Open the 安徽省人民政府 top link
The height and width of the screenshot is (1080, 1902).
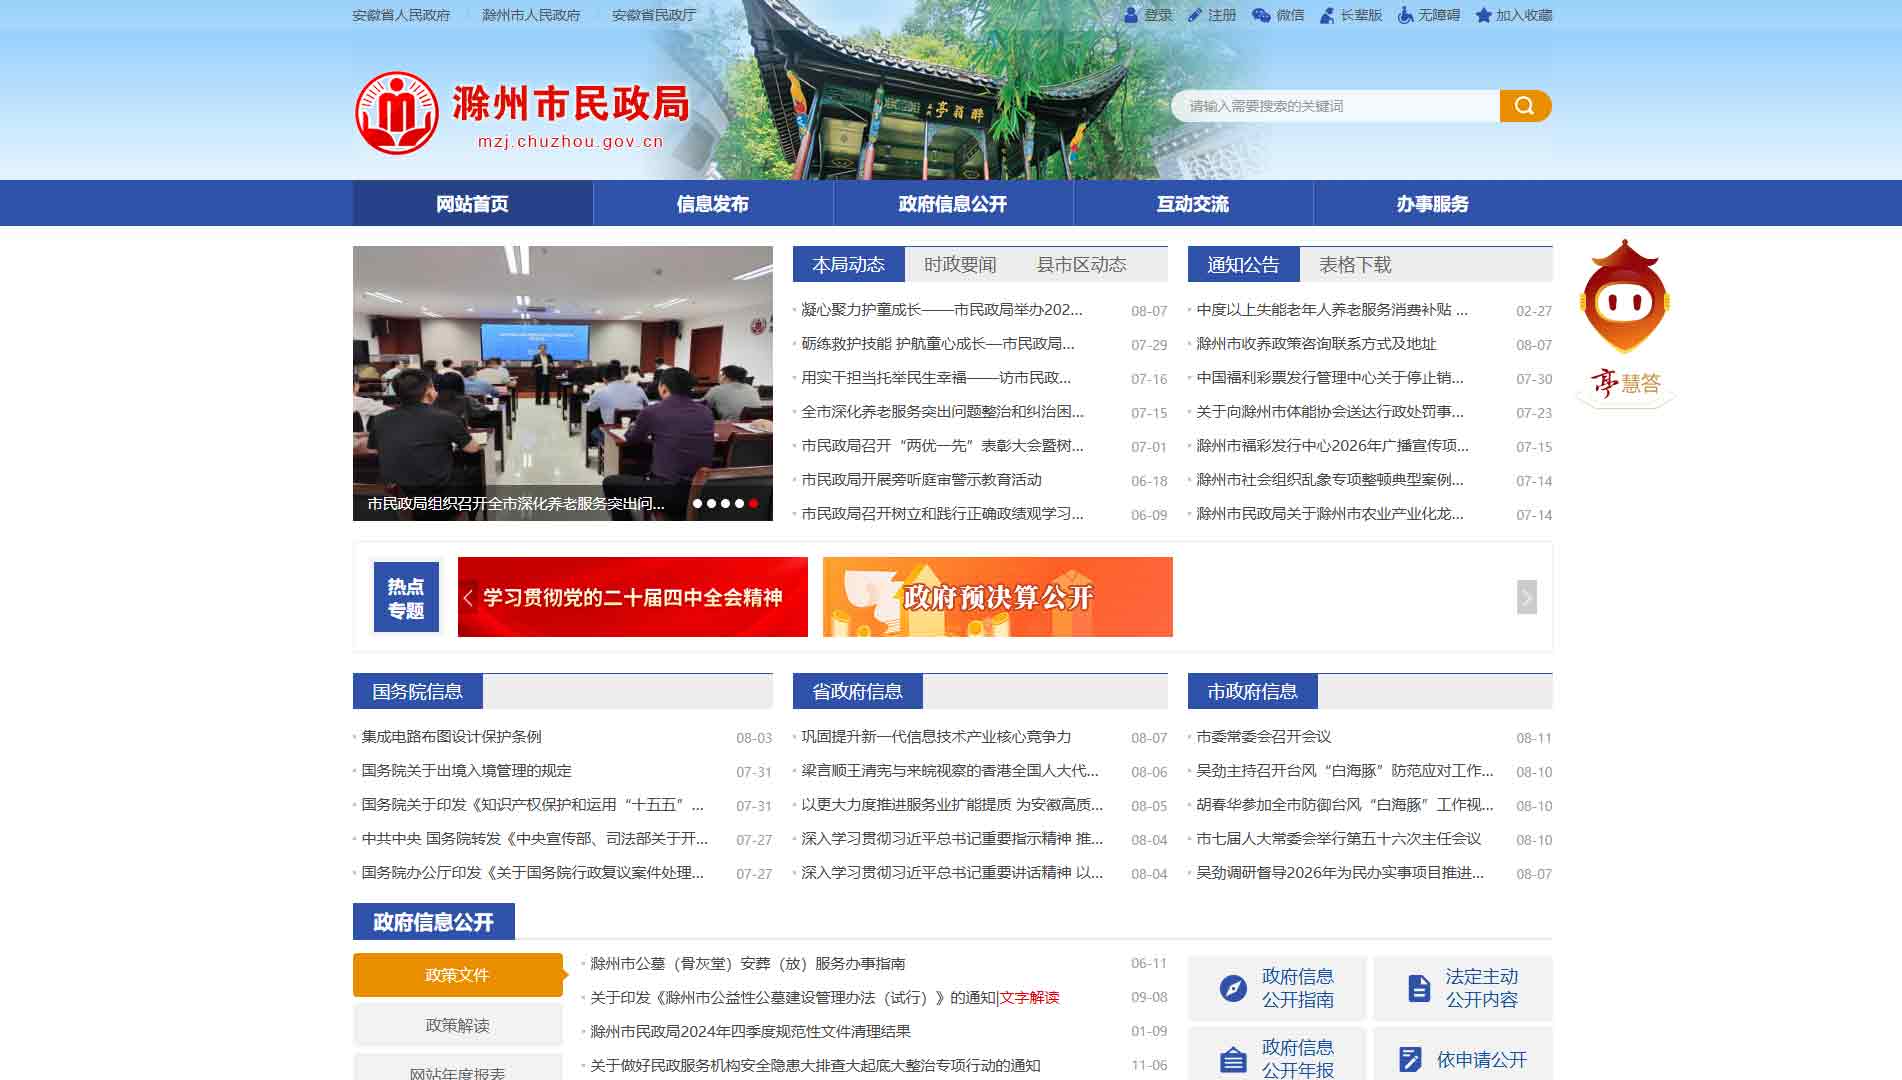coord(401,15)
